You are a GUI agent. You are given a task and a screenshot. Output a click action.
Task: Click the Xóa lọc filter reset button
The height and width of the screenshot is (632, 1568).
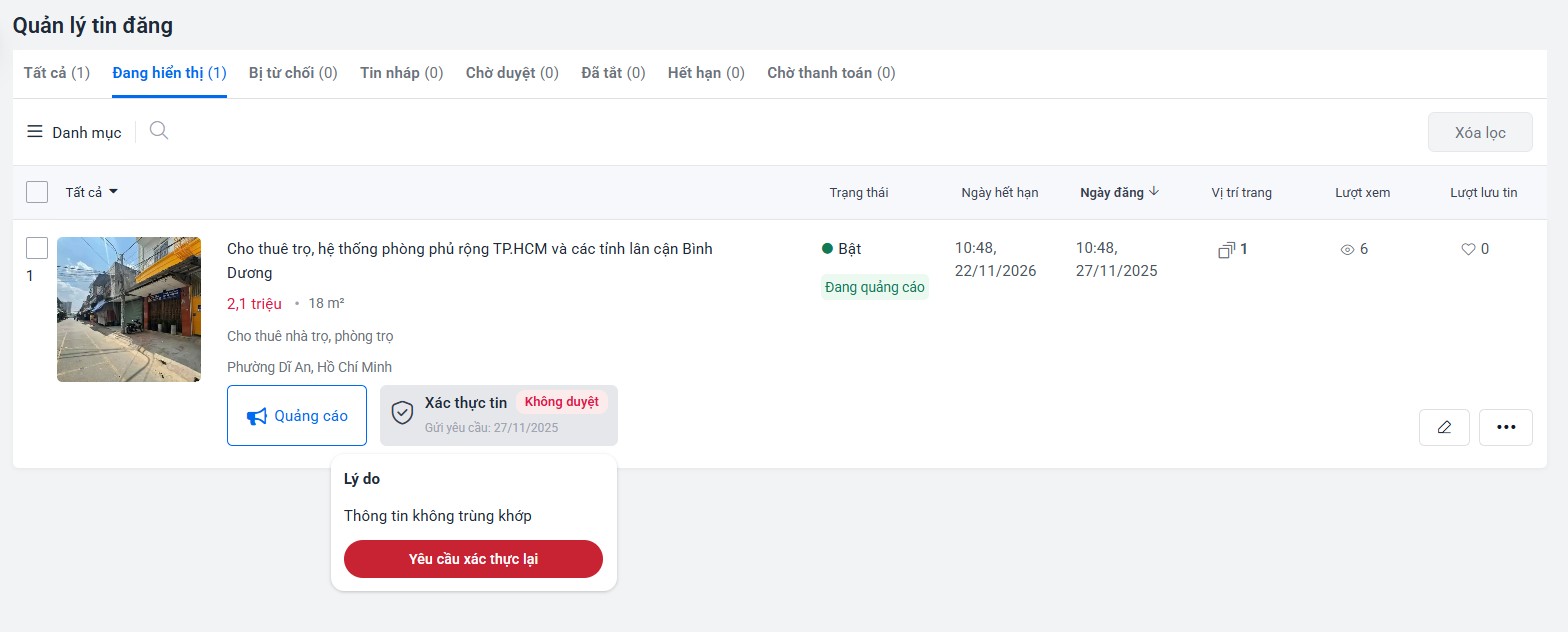[x=1479, y=132]
